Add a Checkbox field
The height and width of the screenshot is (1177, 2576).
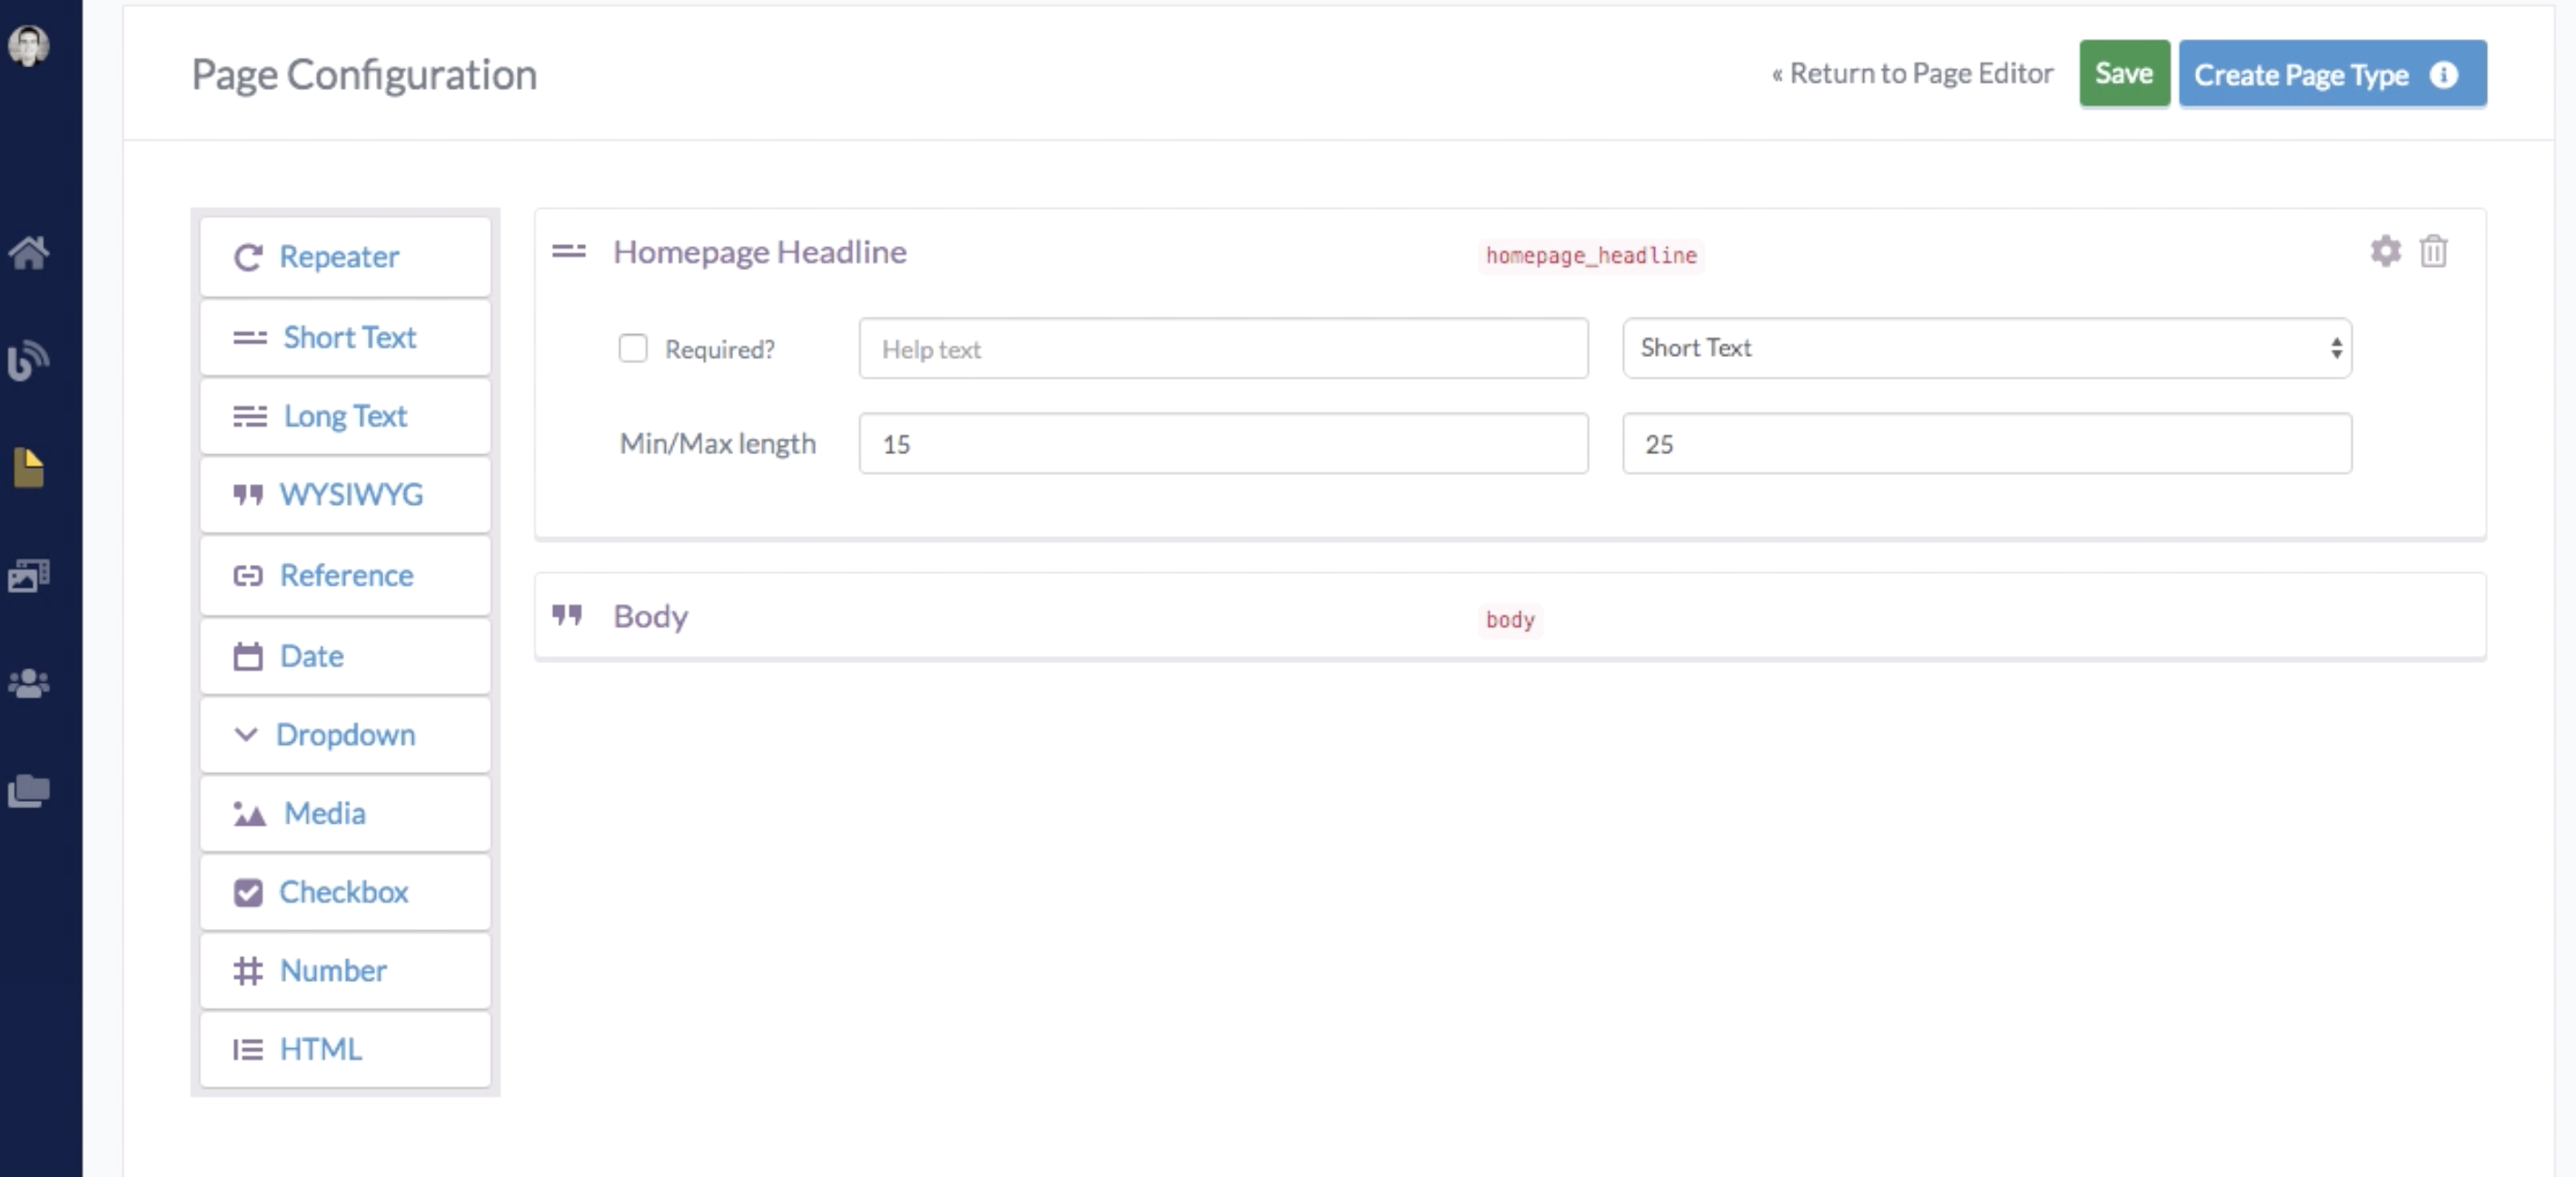(x=345, y=892)
